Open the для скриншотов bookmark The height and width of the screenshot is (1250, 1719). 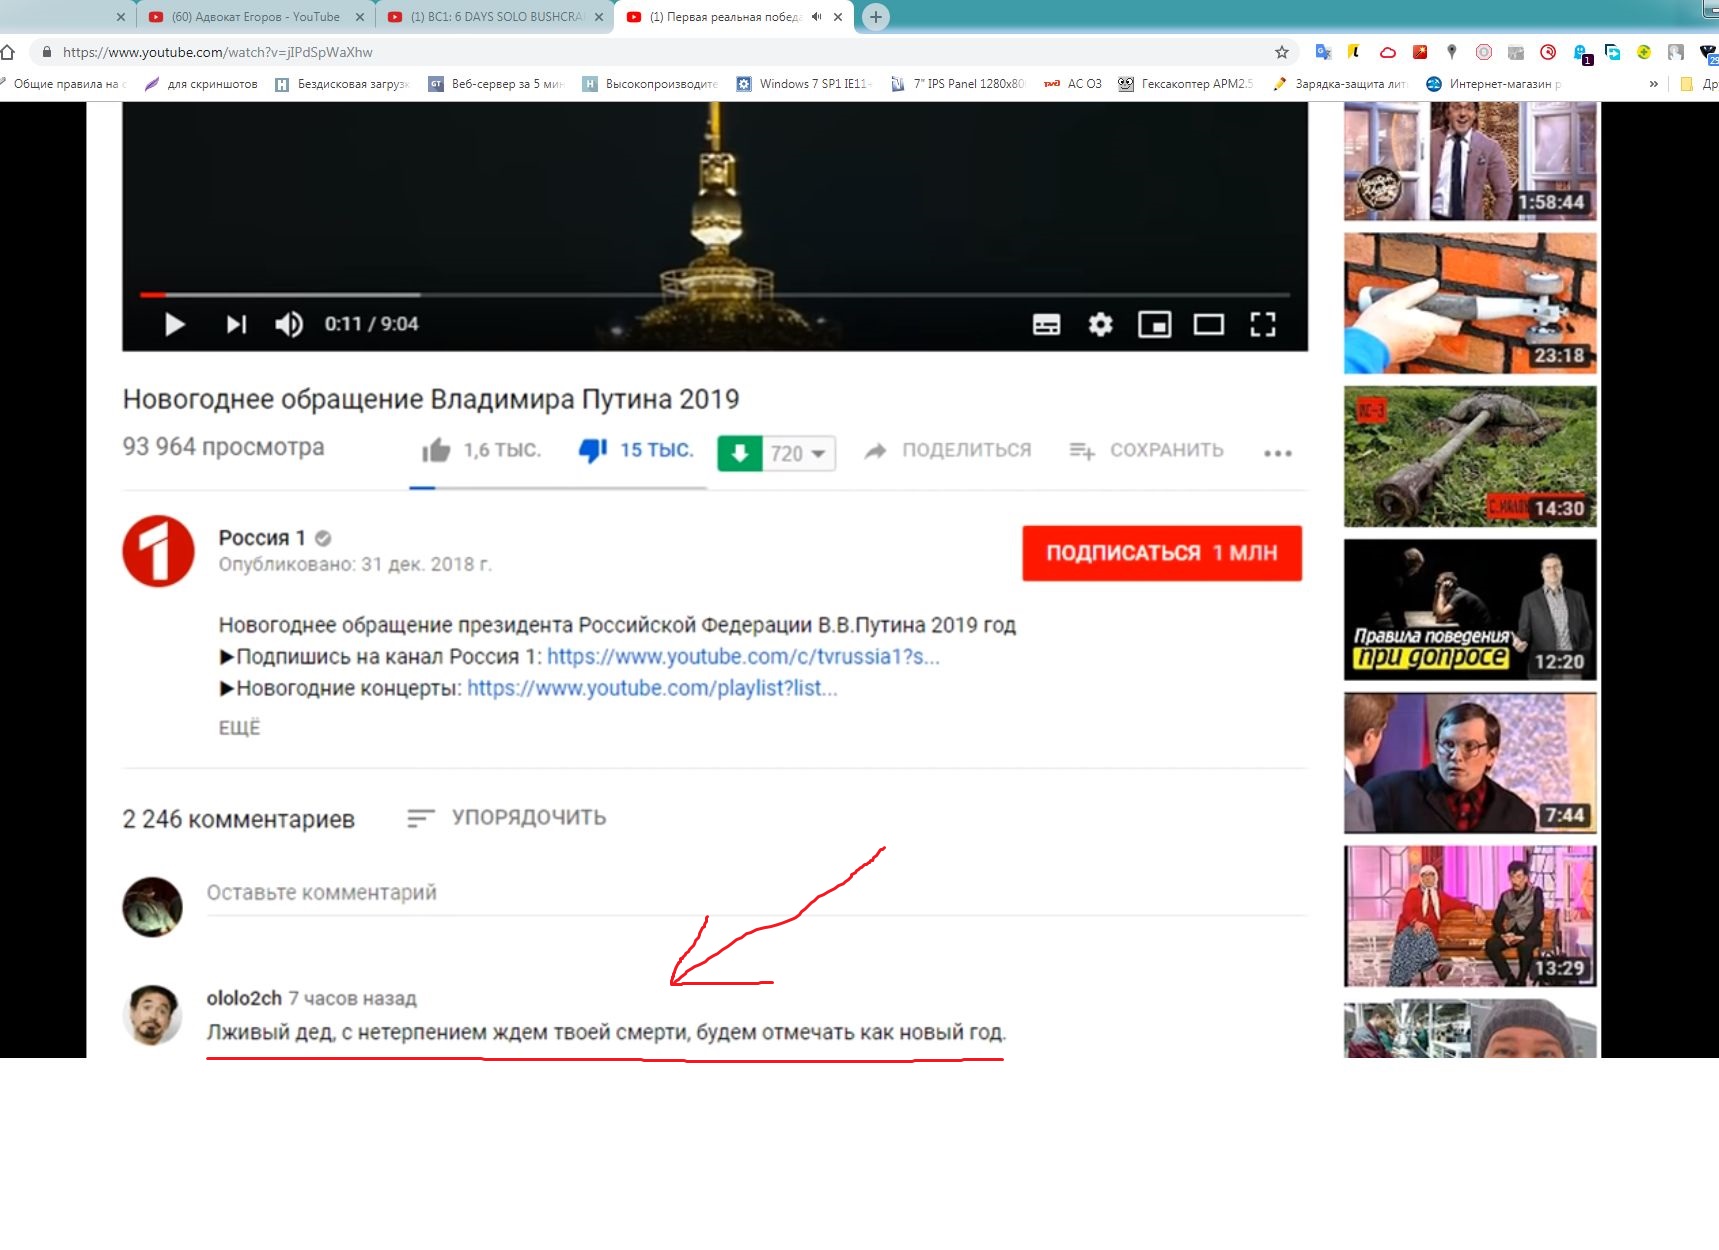coord(201,84)
